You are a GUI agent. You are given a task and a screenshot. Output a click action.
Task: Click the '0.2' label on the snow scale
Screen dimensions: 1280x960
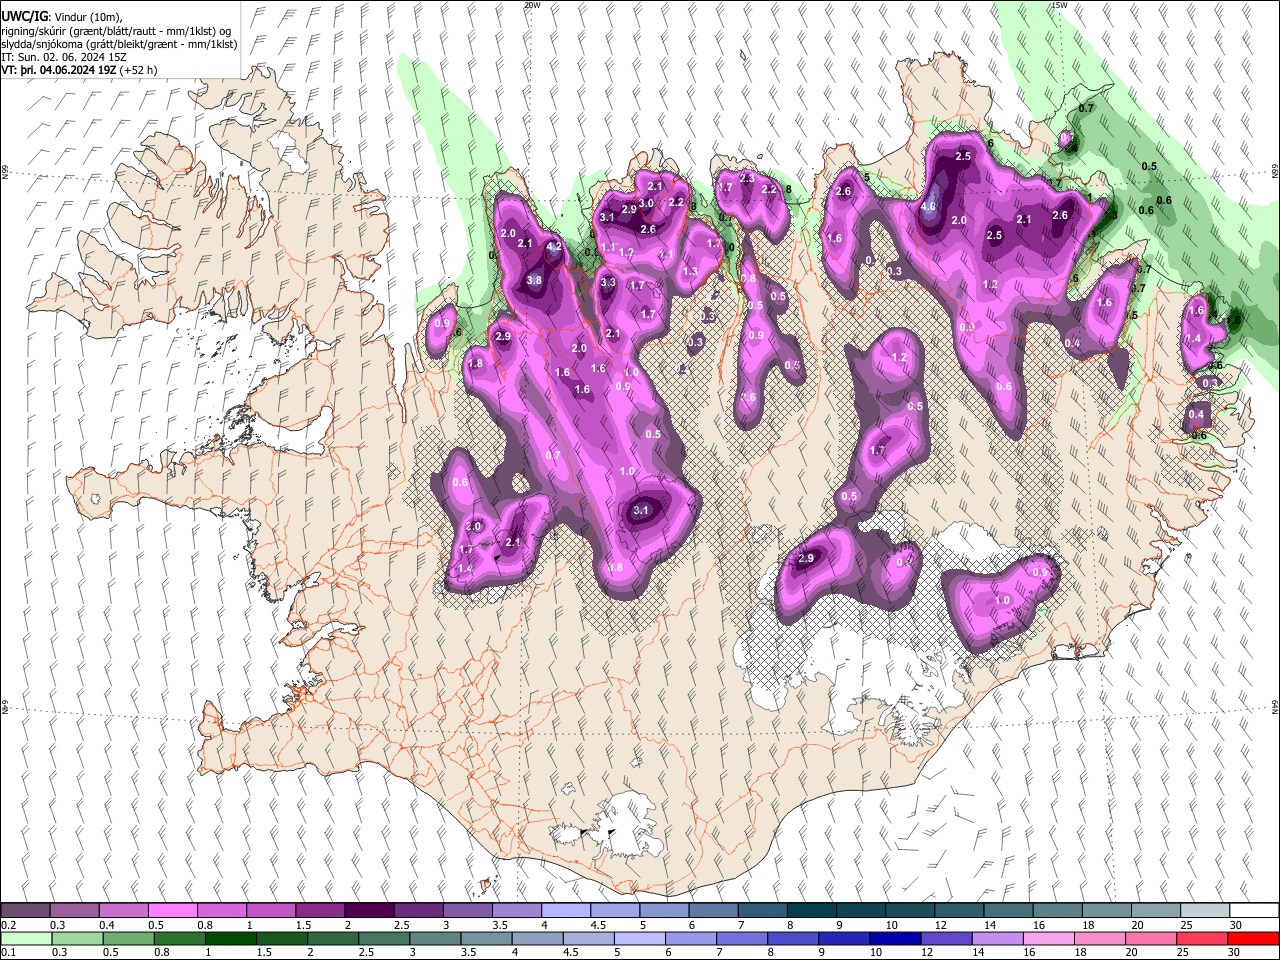(x=8, y=925)
